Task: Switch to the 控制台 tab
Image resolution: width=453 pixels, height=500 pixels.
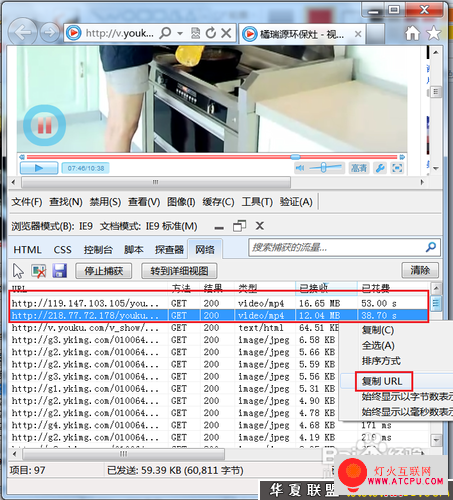Action: point(98,250)
